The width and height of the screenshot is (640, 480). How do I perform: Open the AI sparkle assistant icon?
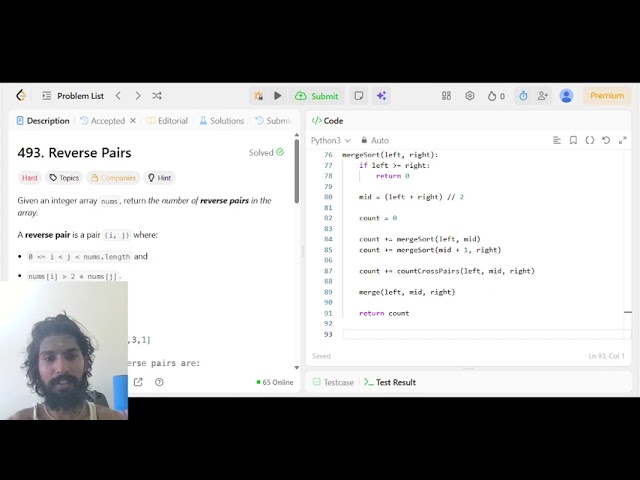point(382,96)
